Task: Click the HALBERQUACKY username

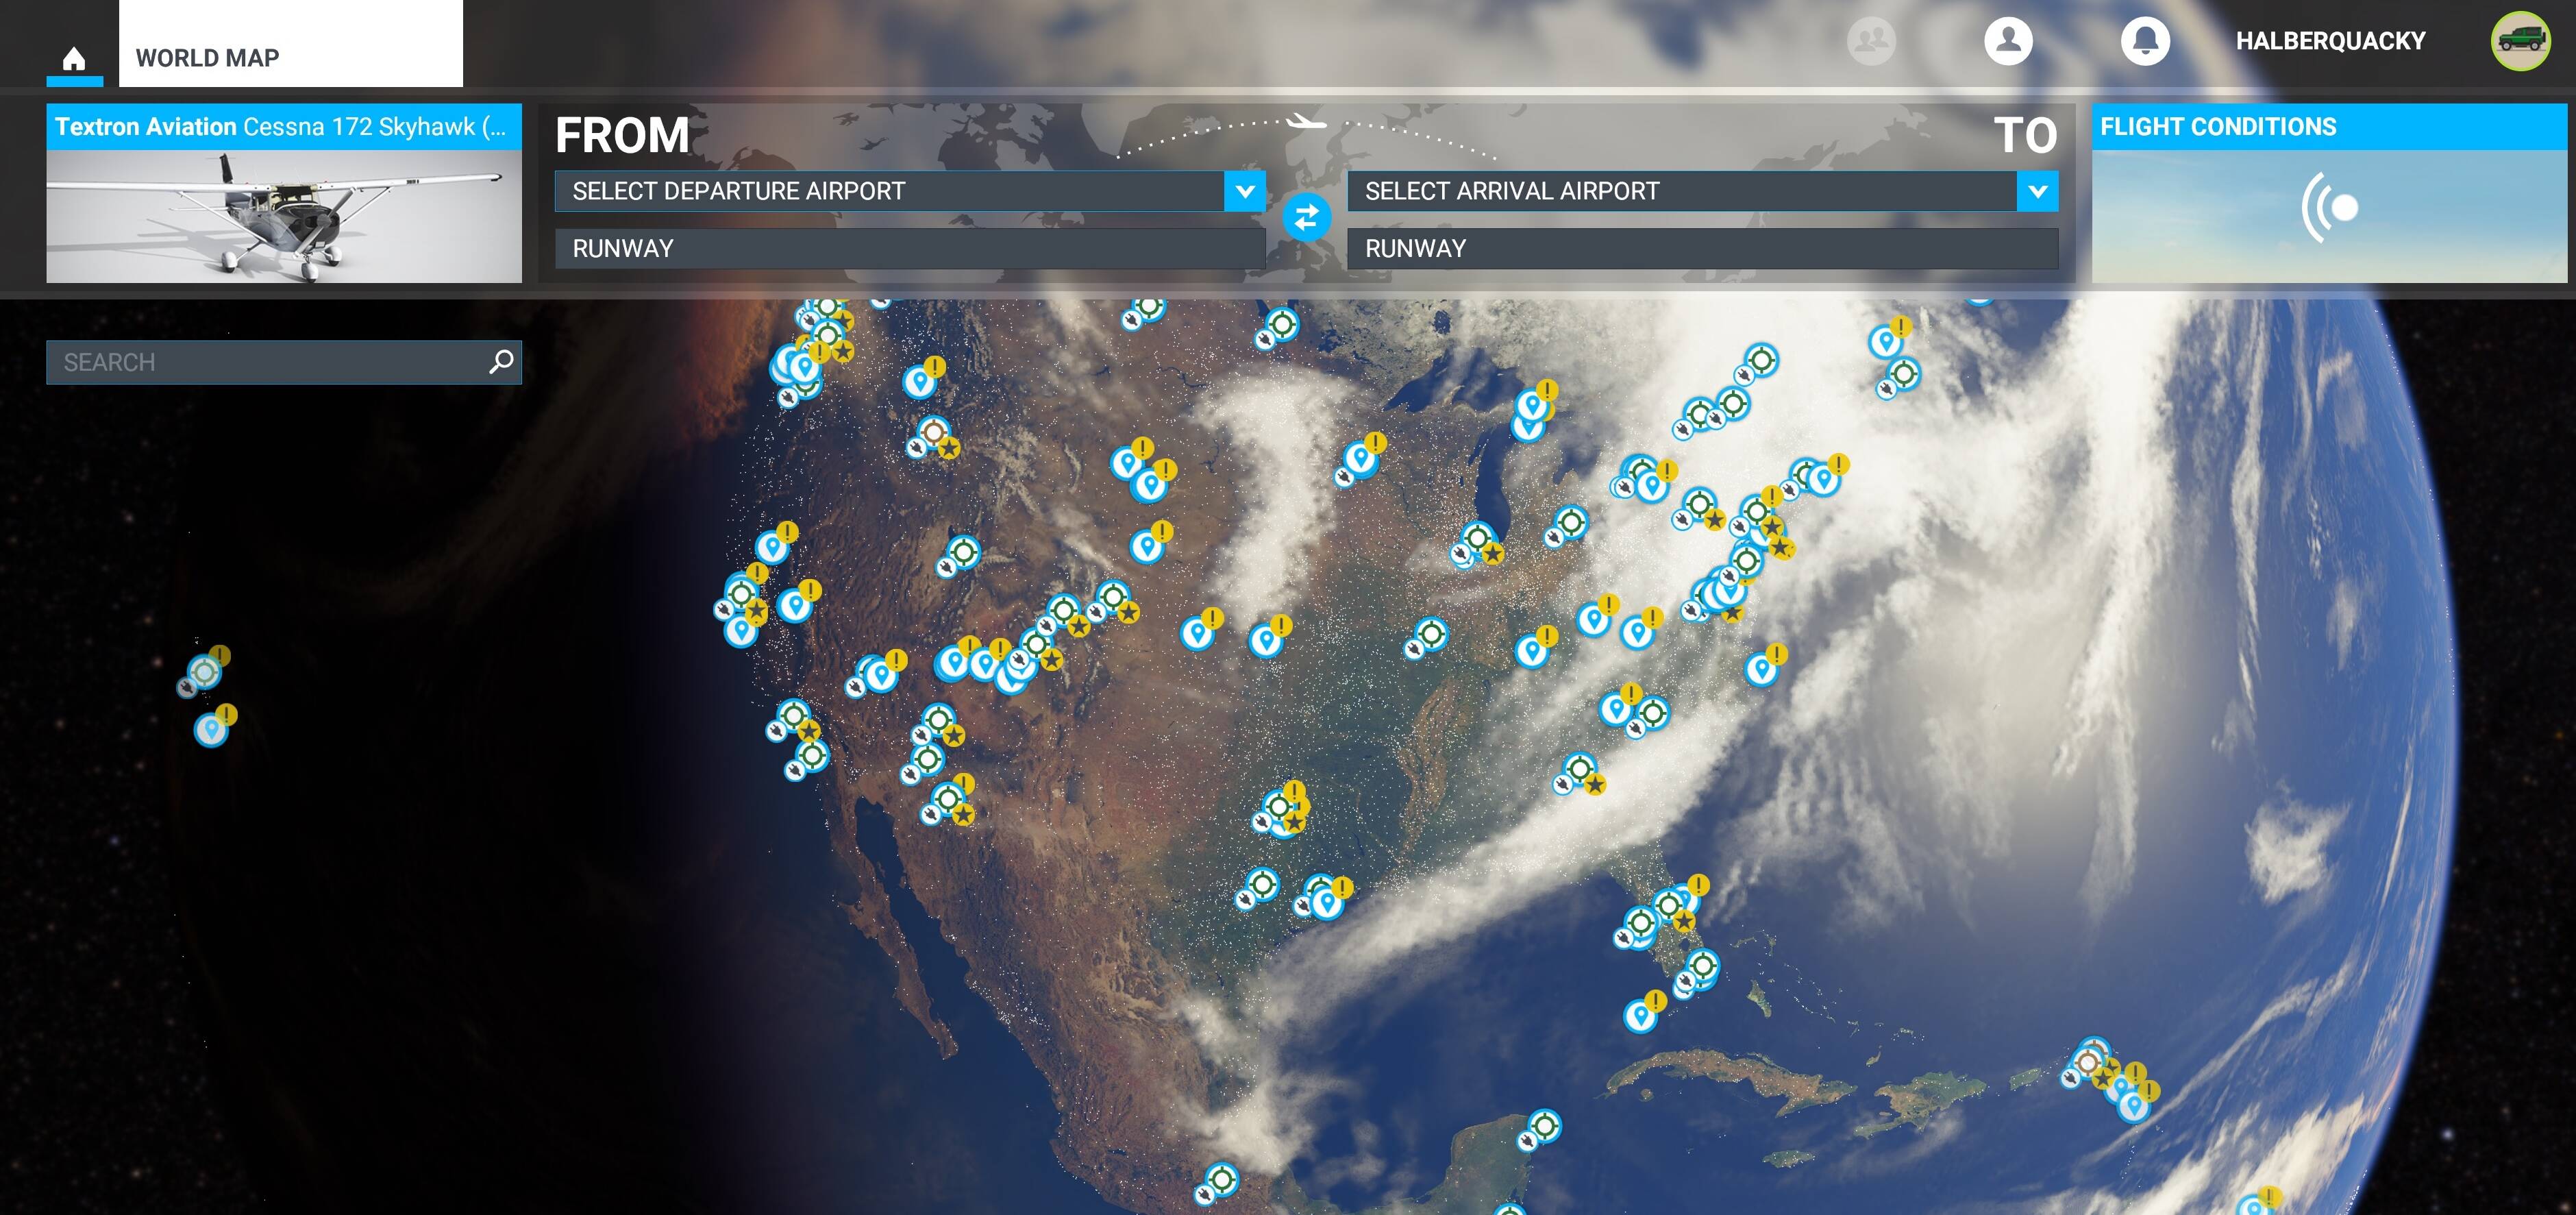Action: click(x=2330, y=41)
